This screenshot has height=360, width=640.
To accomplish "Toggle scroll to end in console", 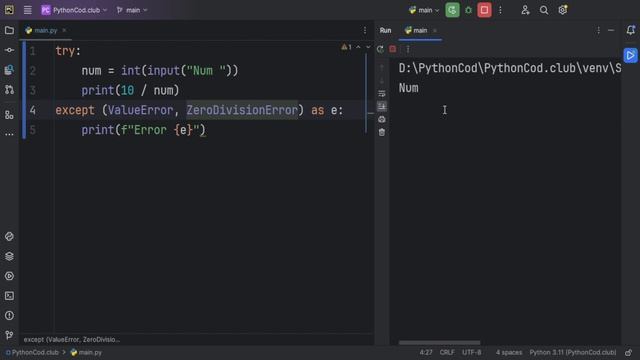I will (x=382, y=107).
